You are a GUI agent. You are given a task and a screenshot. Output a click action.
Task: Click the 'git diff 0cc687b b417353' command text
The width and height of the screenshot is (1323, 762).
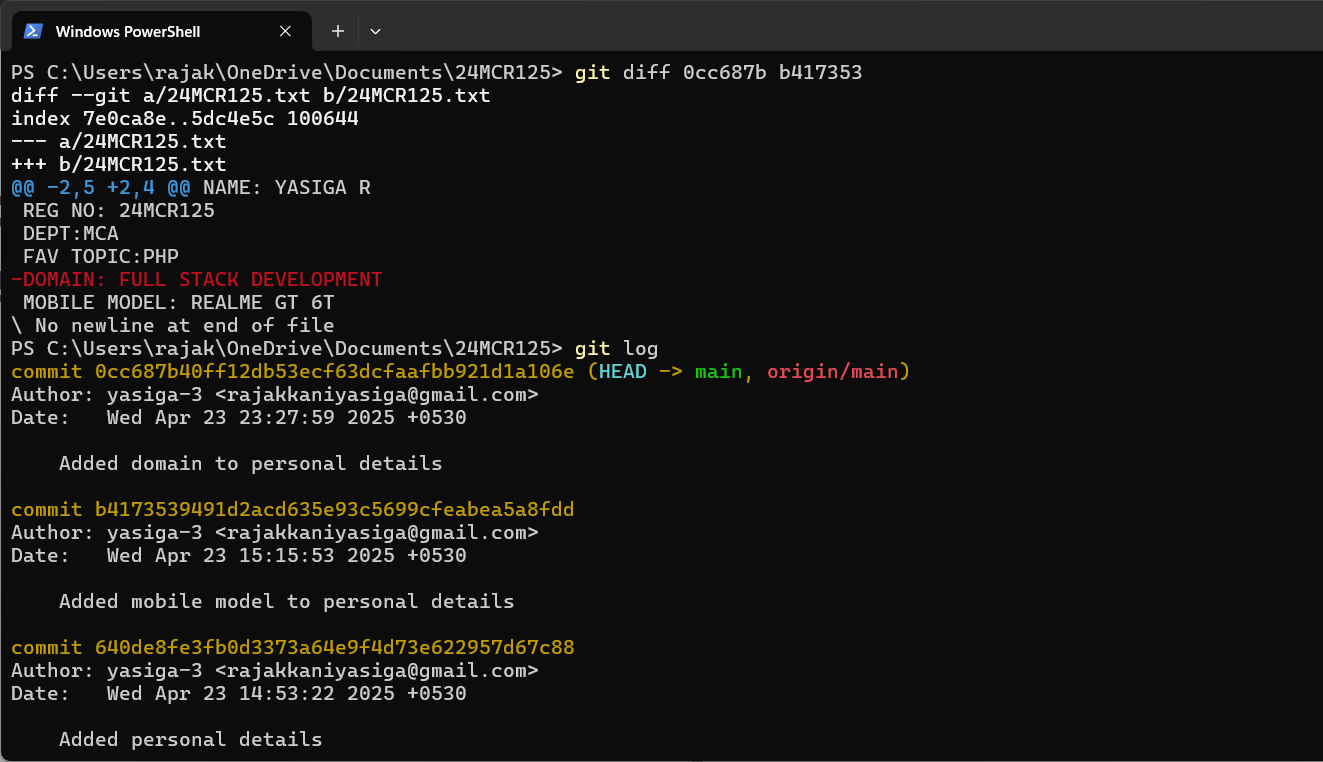pyautogui.click(x=718, y=73)
